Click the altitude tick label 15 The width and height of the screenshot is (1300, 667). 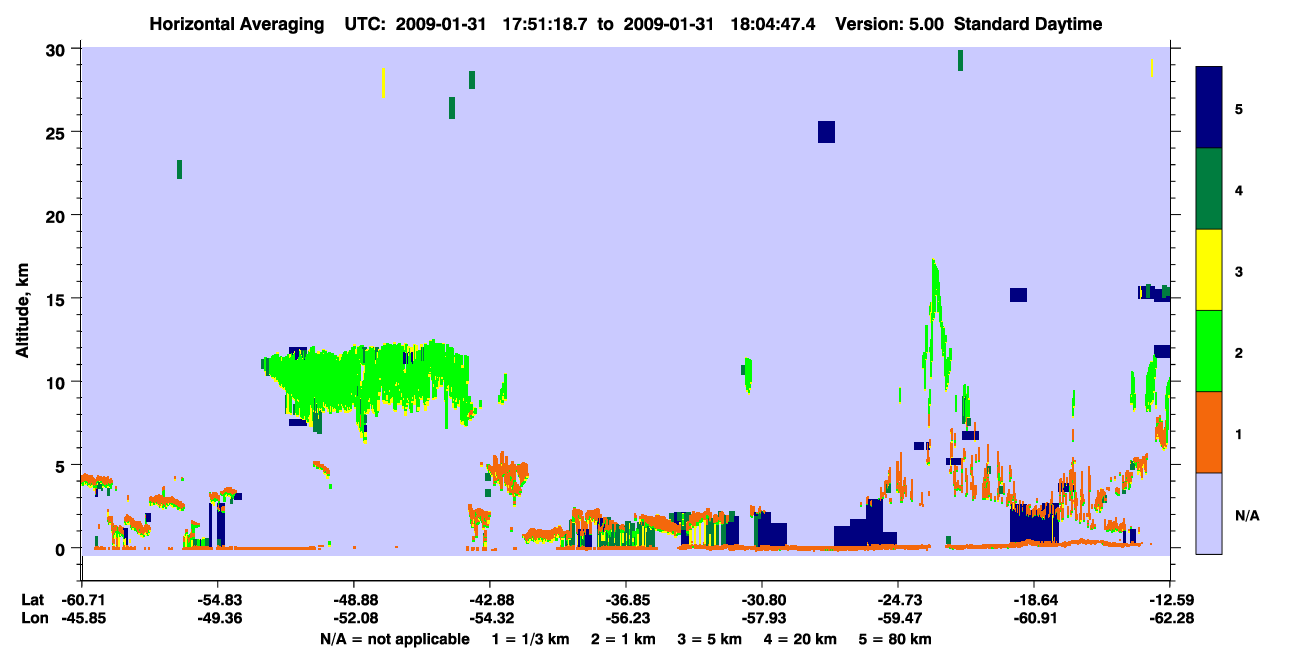point(58,298)
